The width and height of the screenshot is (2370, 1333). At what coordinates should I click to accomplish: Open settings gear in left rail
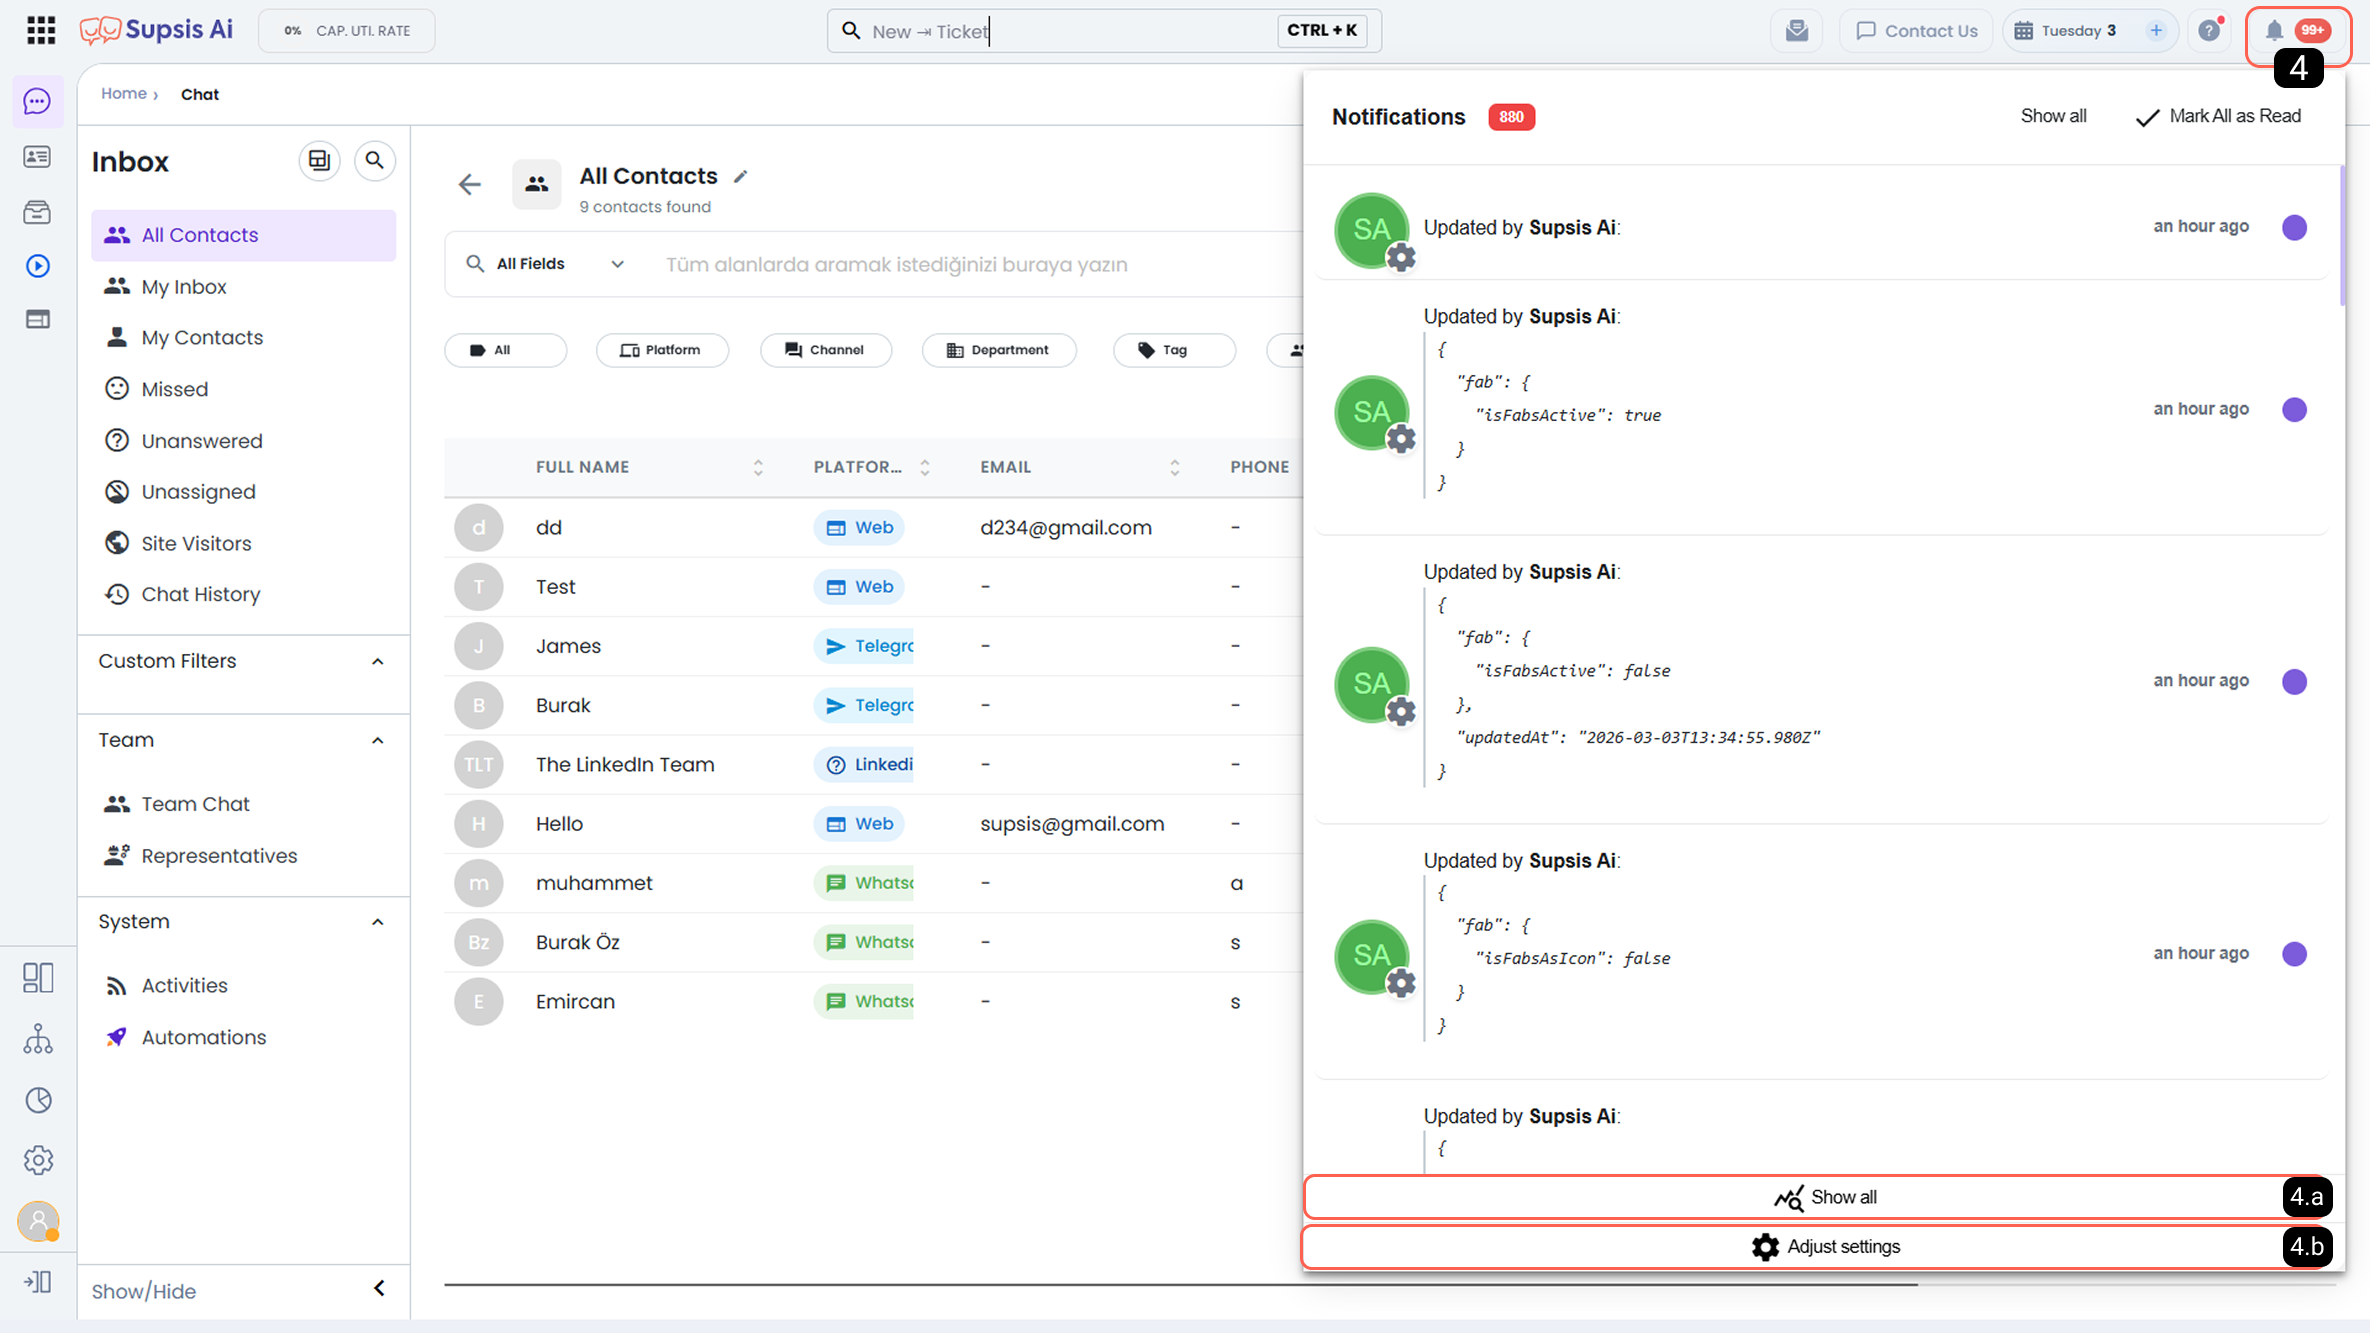click(38, 1160)
